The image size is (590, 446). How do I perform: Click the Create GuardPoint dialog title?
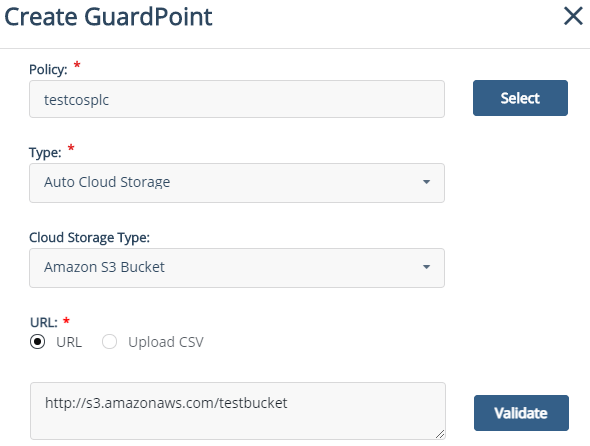(x=108, y=17)
